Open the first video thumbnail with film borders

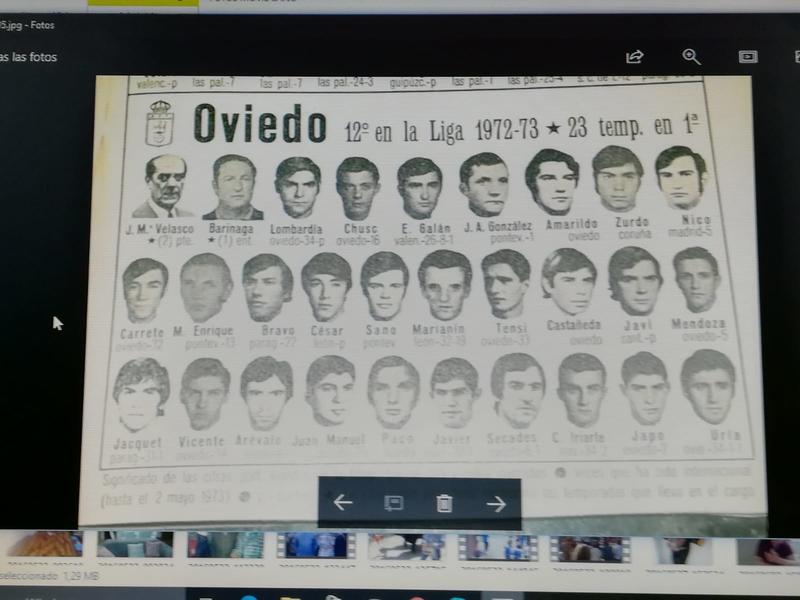[x=315, y=547]
